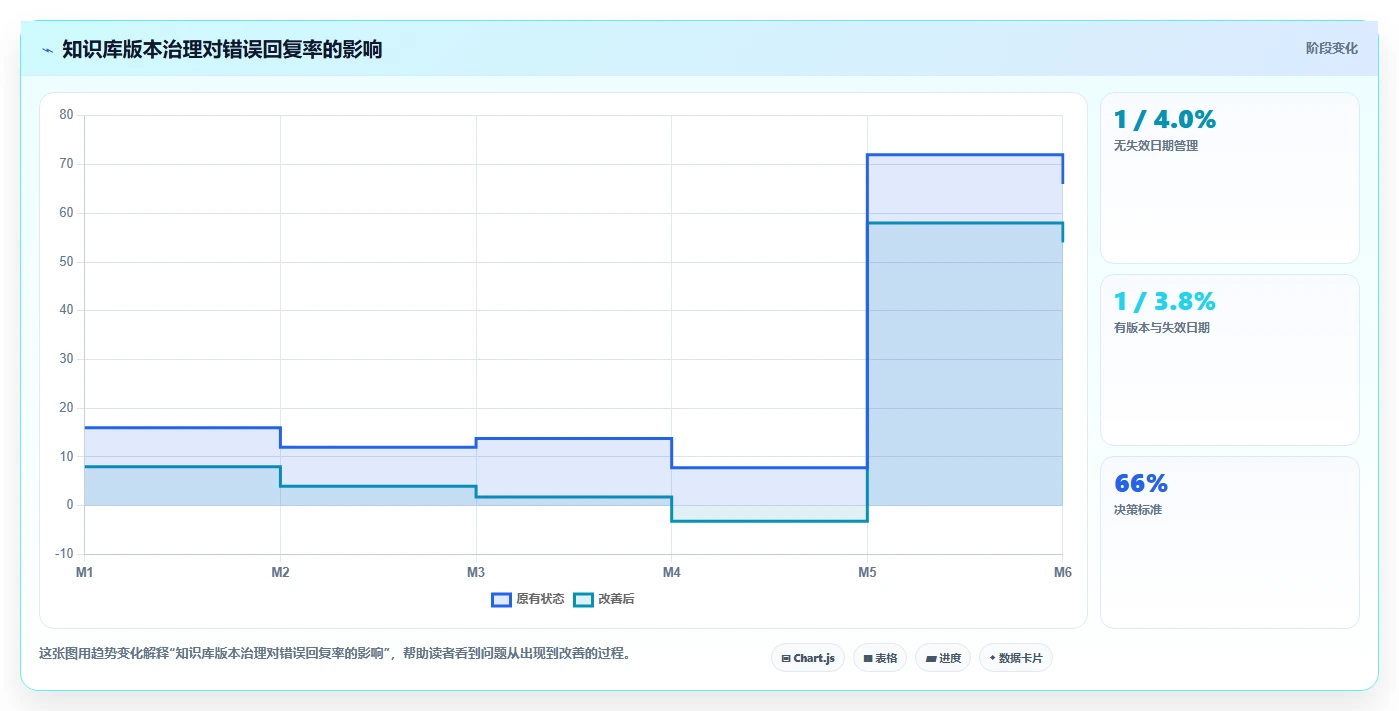Click the 阶段变化 label in header

[1331, 48]
